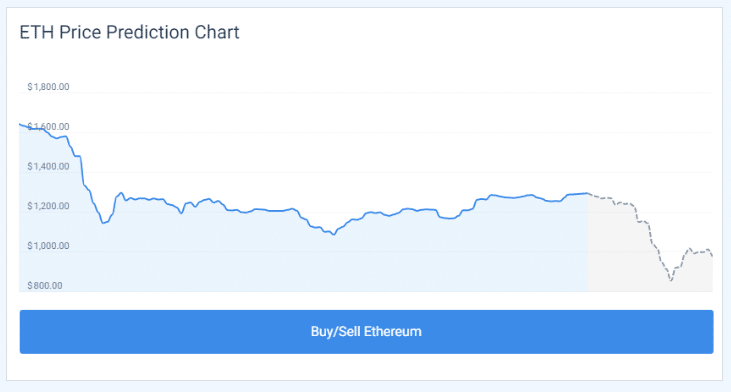Click where the solid line meets the dashed line
Image resolution: width=731 pixels, height=392 pixels.
click(x=587, y=193)
